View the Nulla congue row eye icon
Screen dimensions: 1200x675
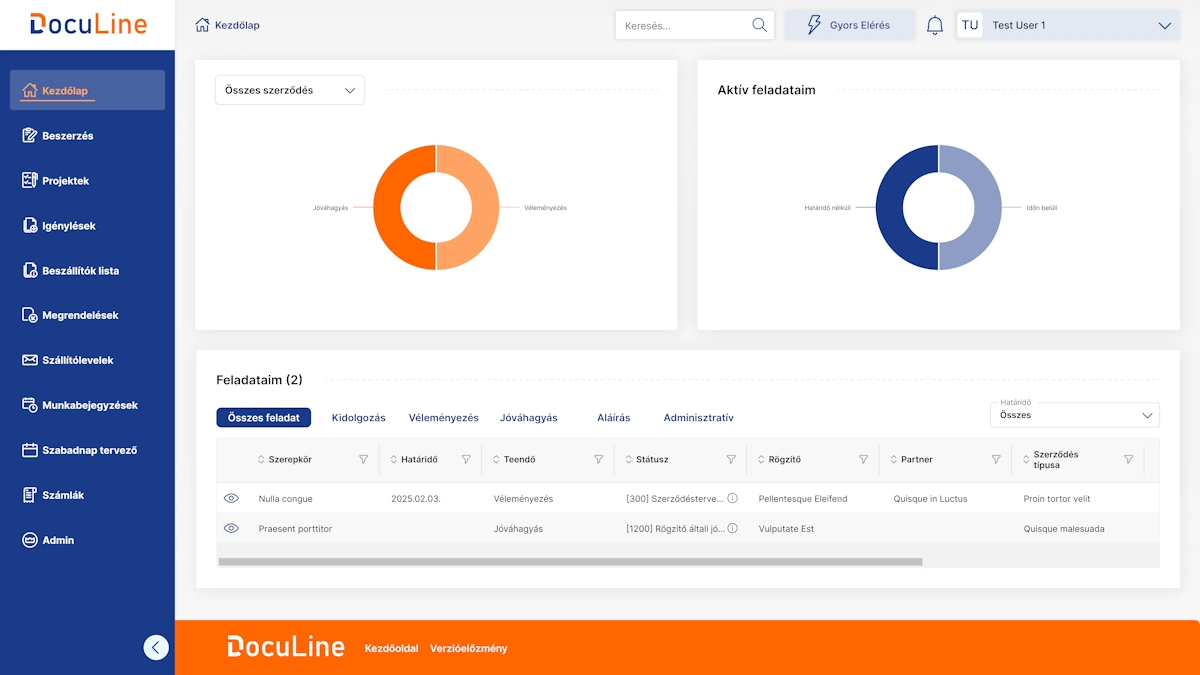click(231, 498)
